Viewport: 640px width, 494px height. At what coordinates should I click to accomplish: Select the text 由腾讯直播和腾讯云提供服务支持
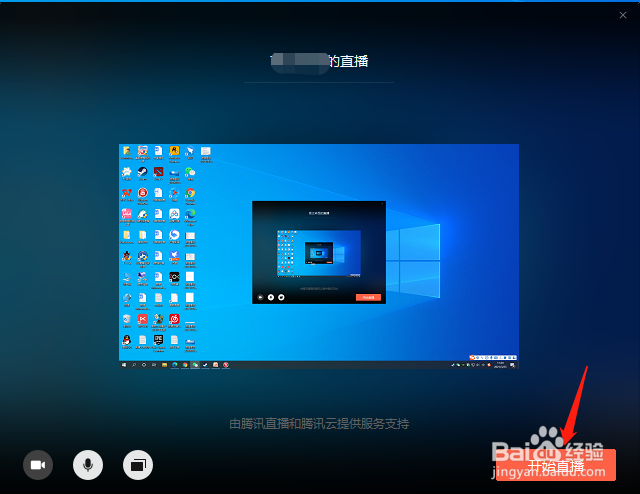coord(319,424)
